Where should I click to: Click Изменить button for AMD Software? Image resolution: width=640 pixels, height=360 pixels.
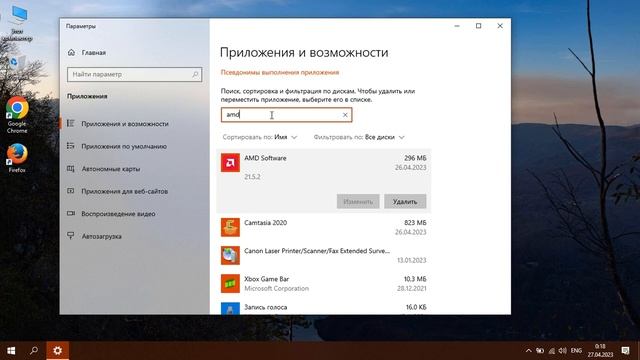tap(358, 201)
